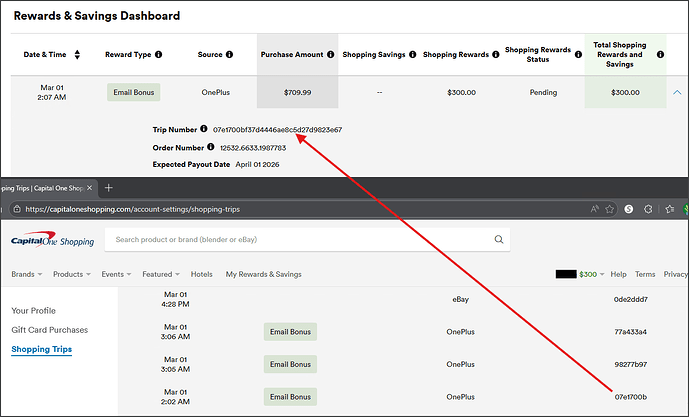Click the Trip Number info icon

pyautogui.click(x=204, y=129)
